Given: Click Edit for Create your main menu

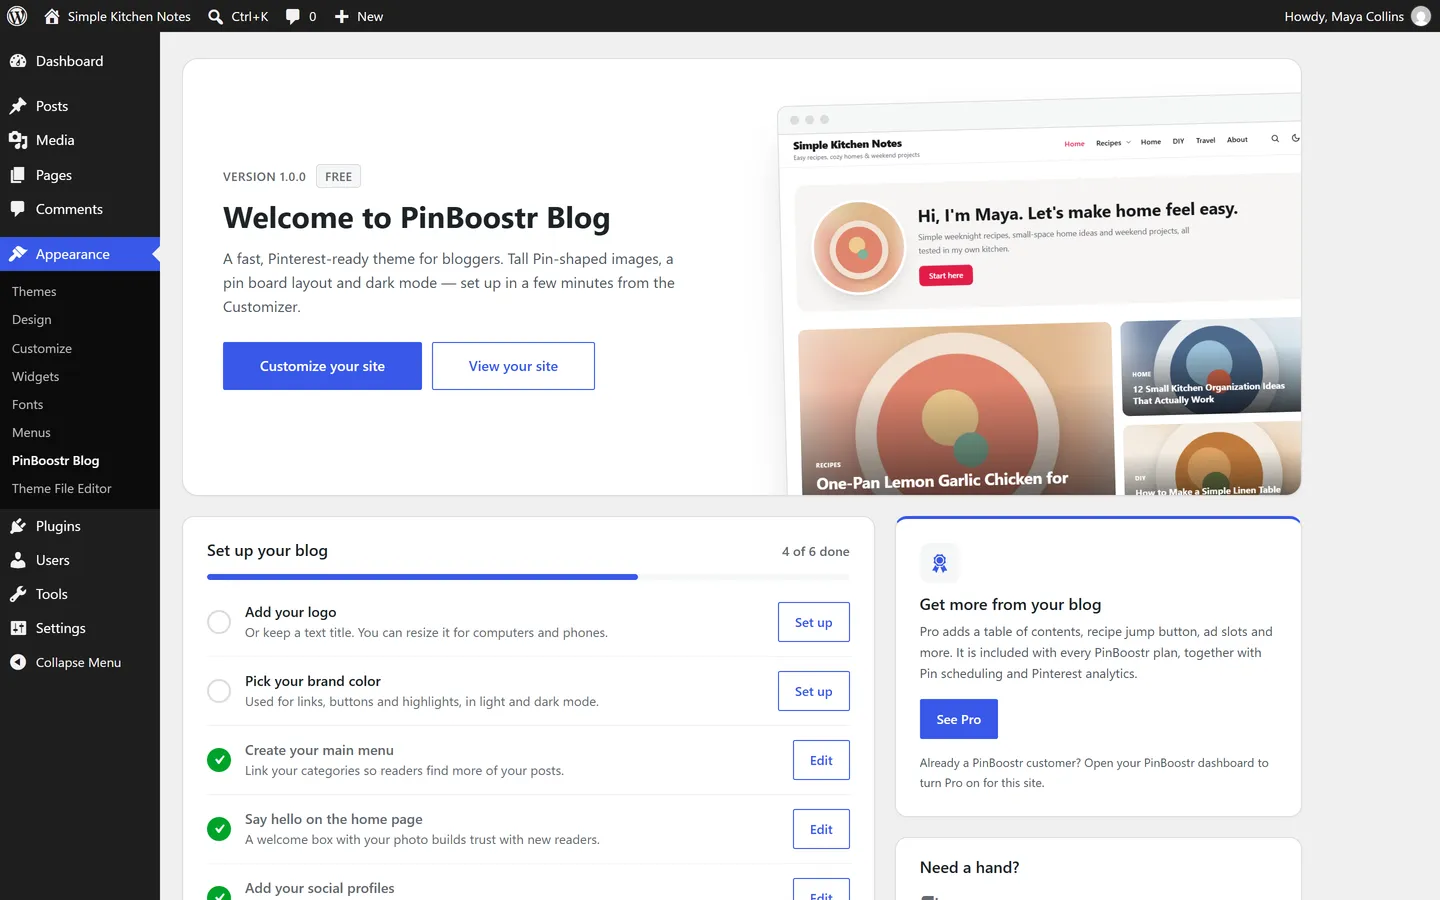Looking at the screenshot, I should [x=821, y=760].
